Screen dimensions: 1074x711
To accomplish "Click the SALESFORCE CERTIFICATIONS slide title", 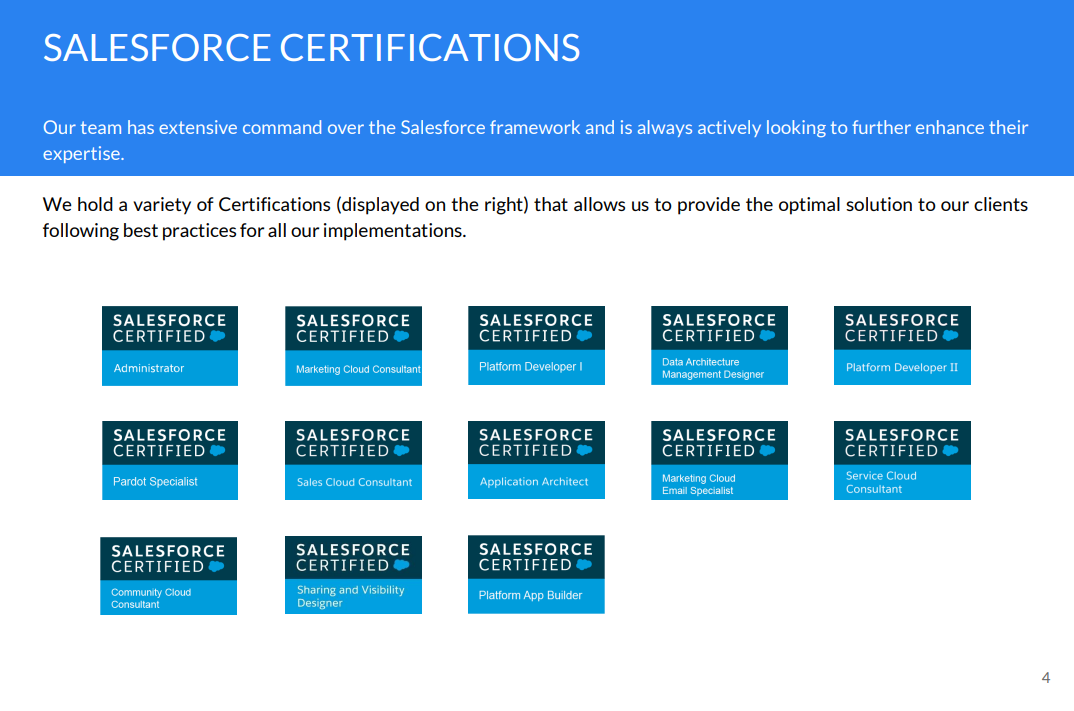I will click(312, 48).
